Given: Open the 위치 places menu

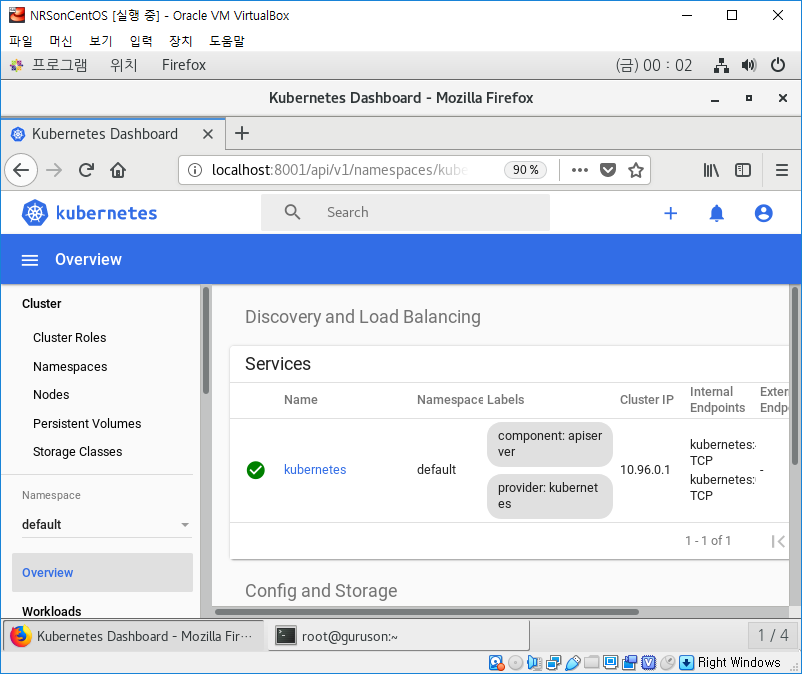Looking at the screenshot, I should pos(124,65).
